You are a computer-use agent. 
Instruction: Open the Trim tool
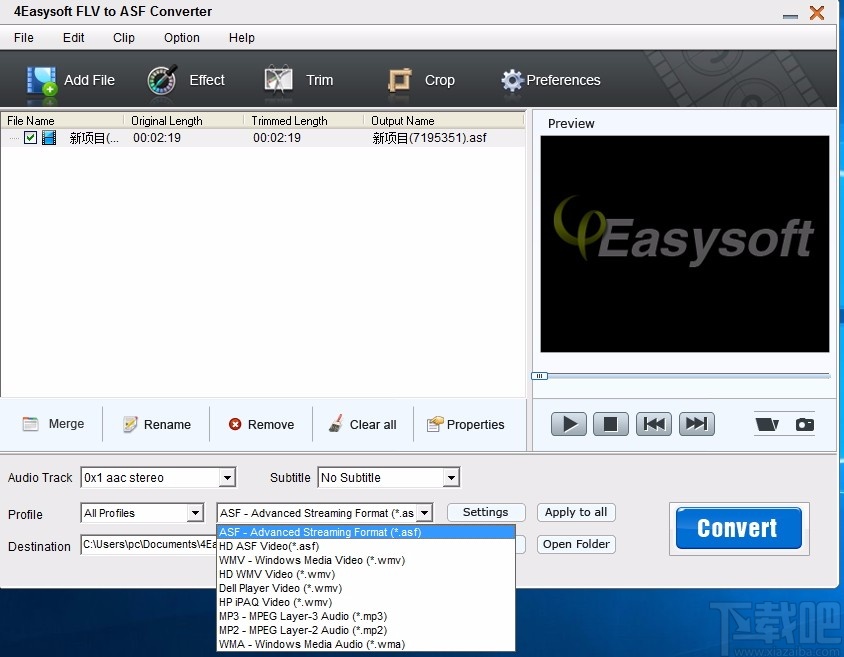[x=300, y=80]
